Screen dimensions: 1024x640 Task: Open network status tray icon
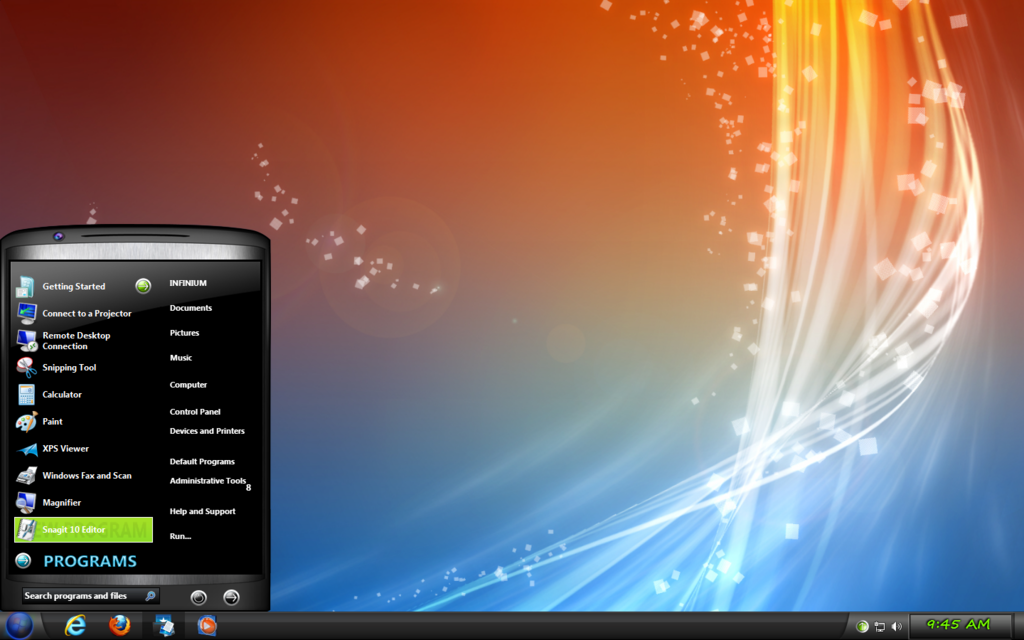[x=880, y=626]
